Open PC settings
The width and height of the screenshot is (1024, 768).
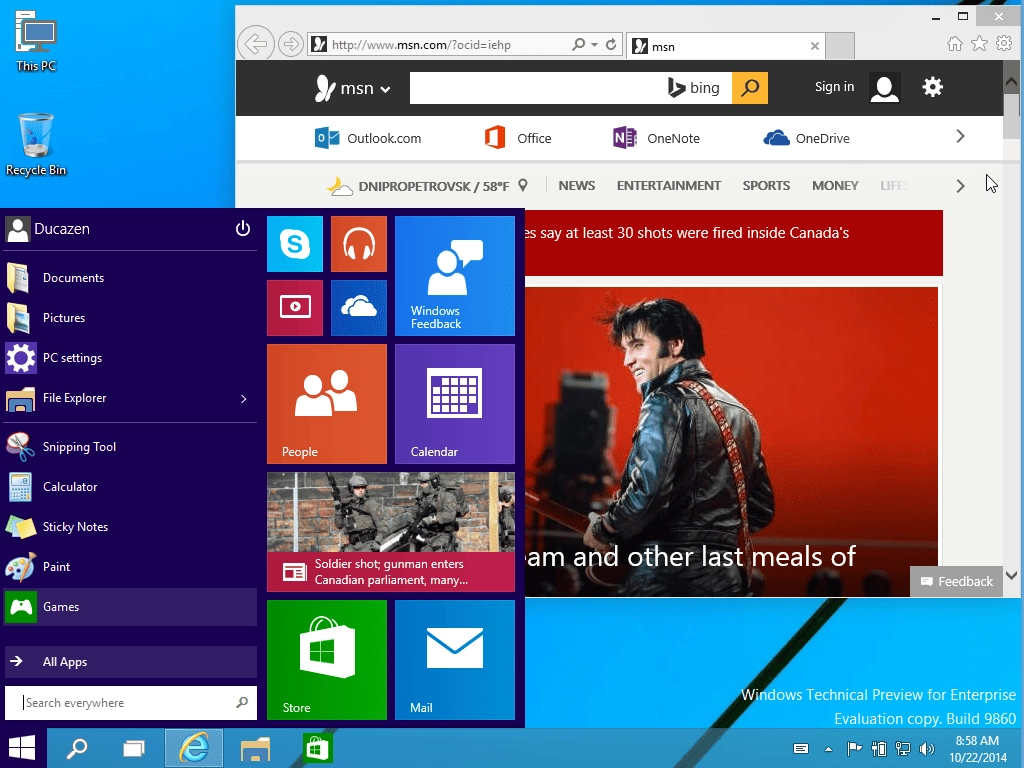click(131, 358)
